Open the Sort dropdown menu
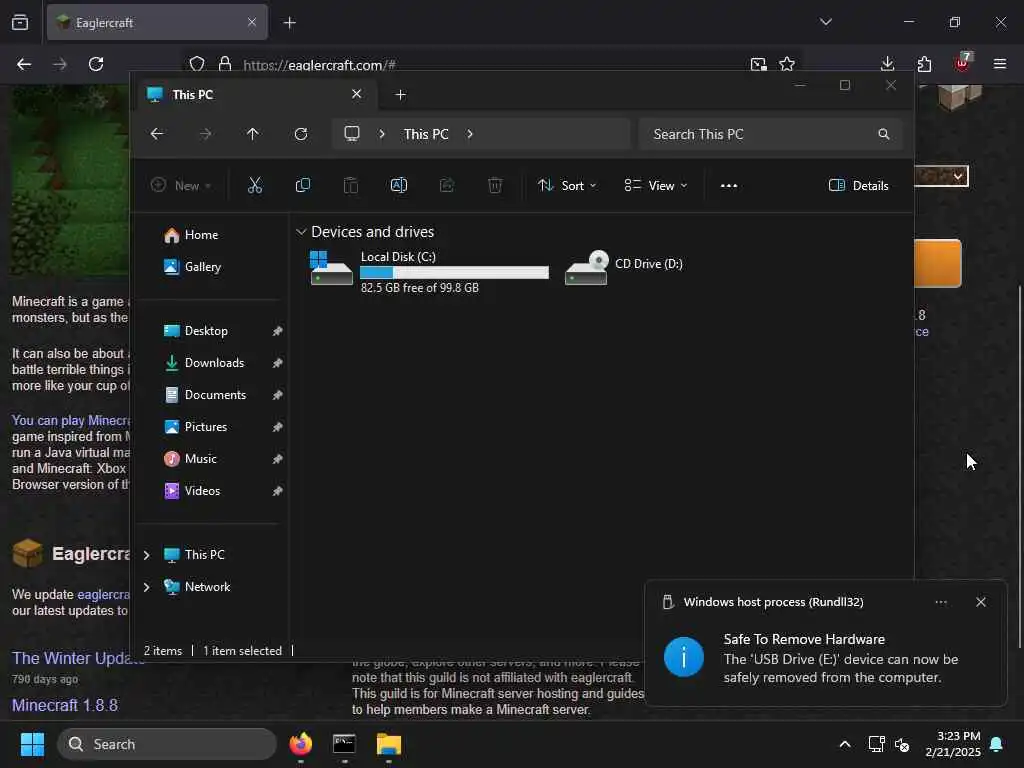Screen dimensions: 1024x768 click(x=567, y=185)
